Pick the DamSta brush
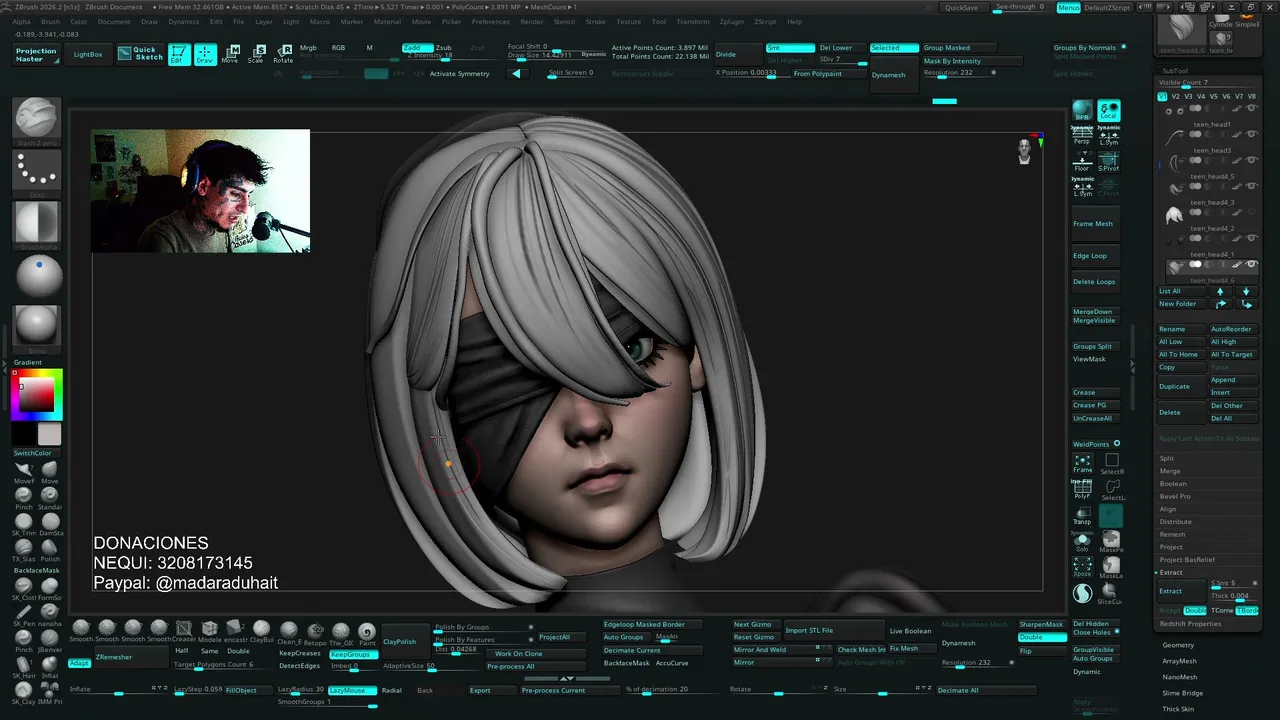Image resolution: width=1280 pixels, height=720 pixels. (x=50, y=525)
